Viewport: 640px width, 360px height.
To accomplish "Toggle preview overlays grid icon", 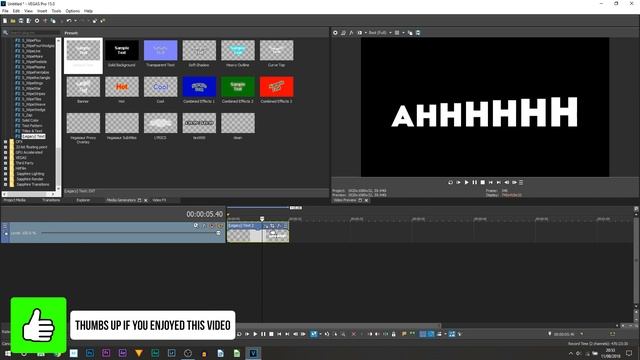I will pos(397,33).
